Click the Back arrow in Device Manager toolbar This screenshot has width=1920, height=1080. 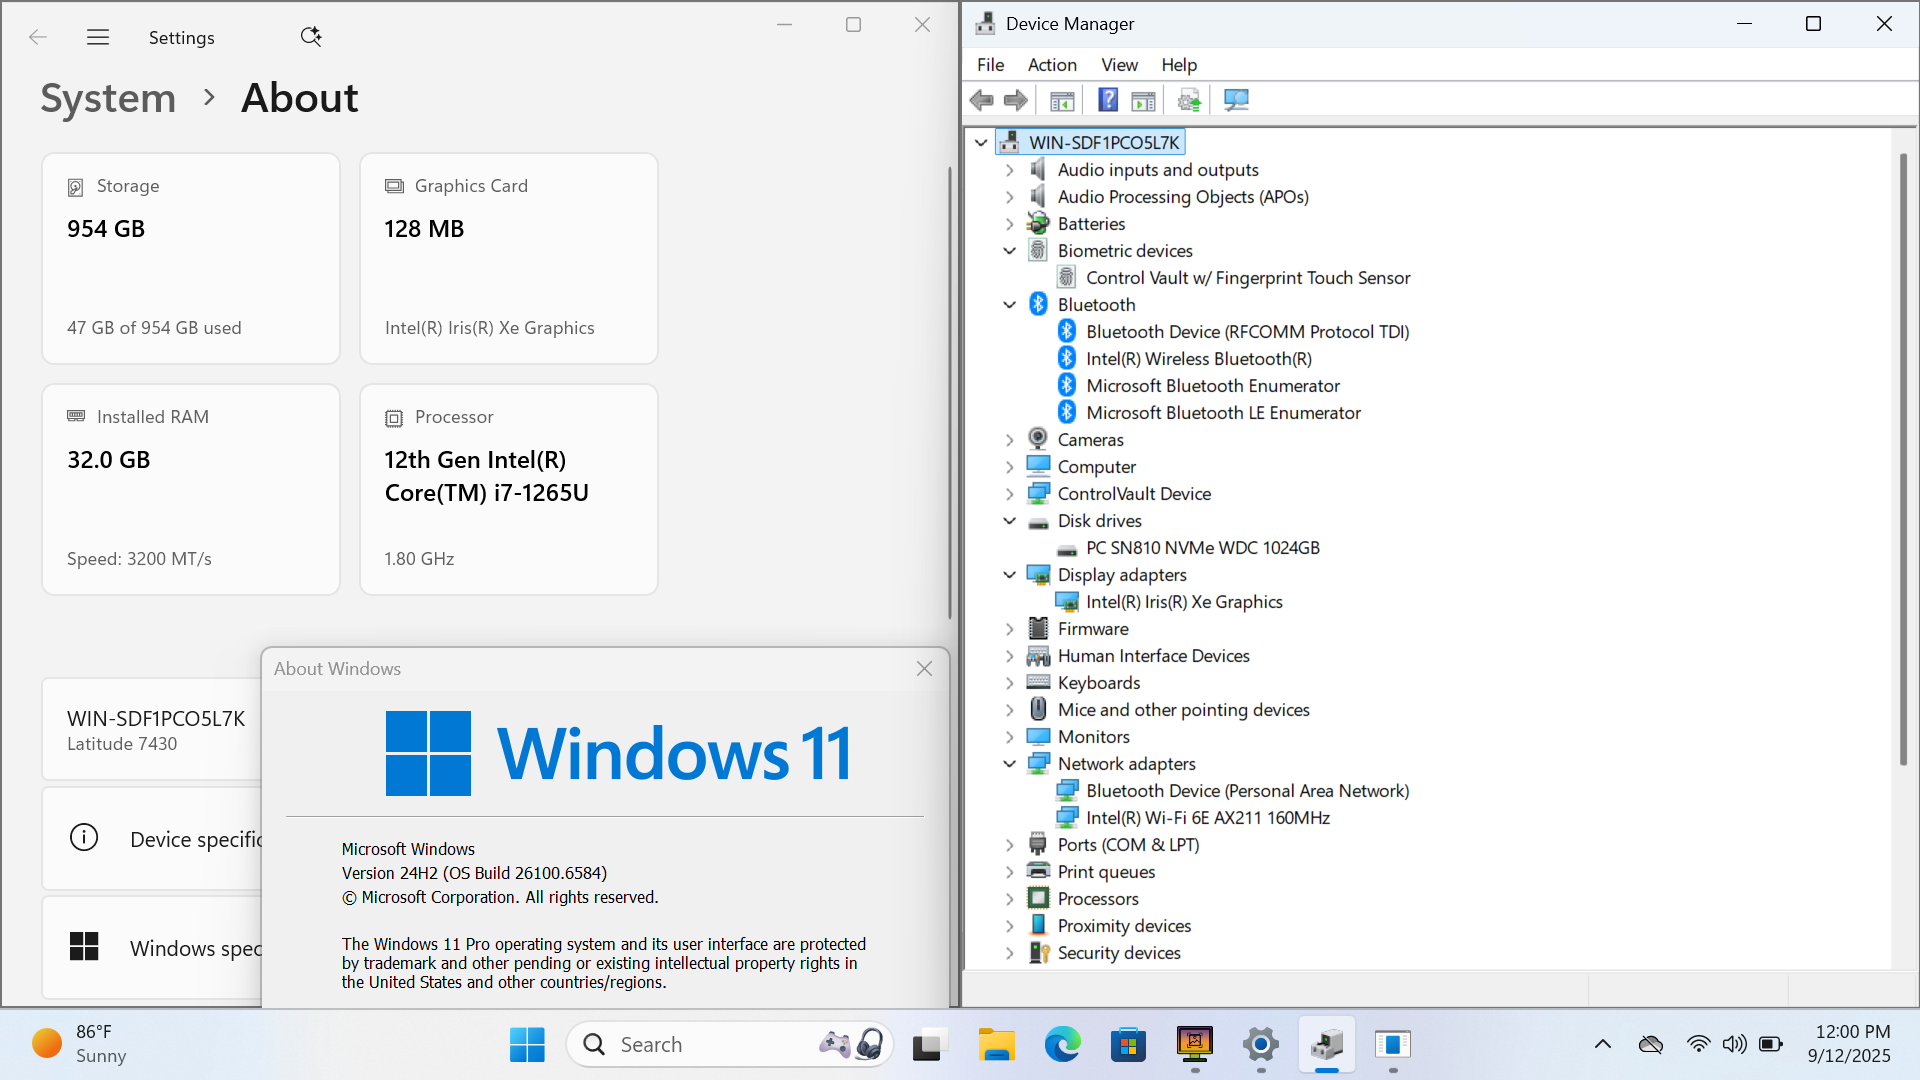(x=982, y=100)
